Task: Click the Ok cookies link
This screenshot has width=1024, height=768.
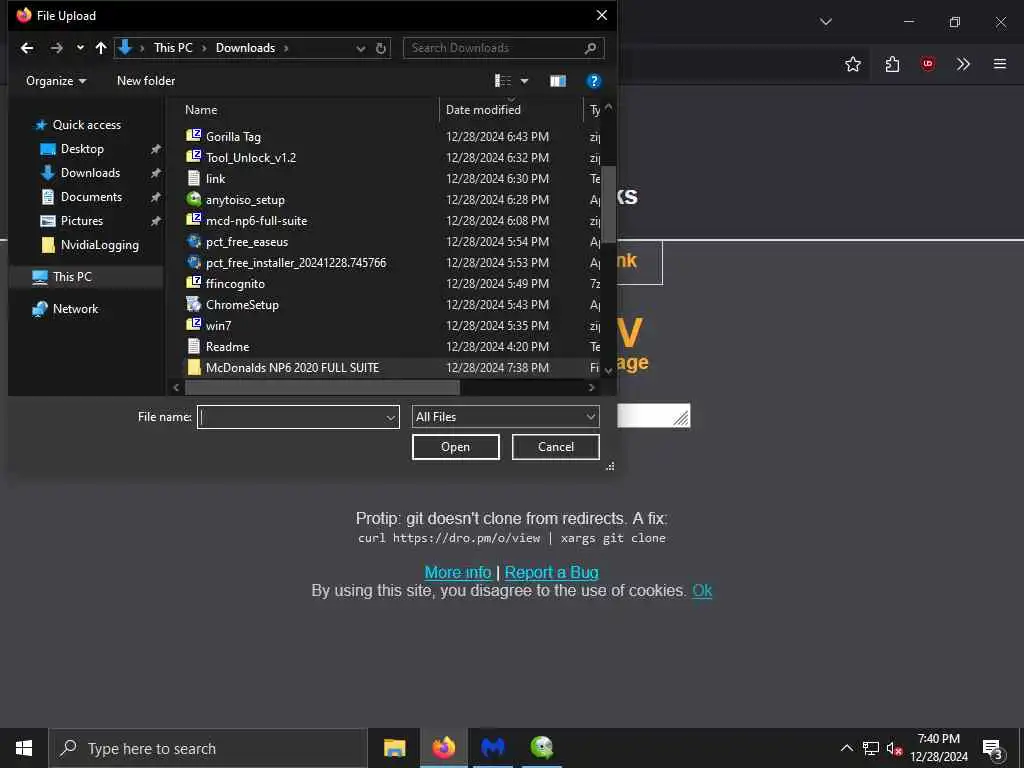Action: pyautogui.click(x=702, y=591)
